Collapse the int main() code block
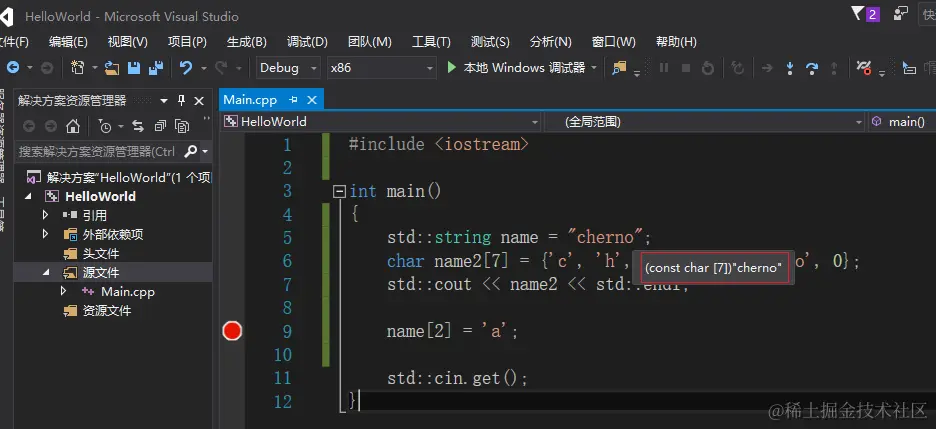Viewport: 936px width, 429px height. pos(339,192)
